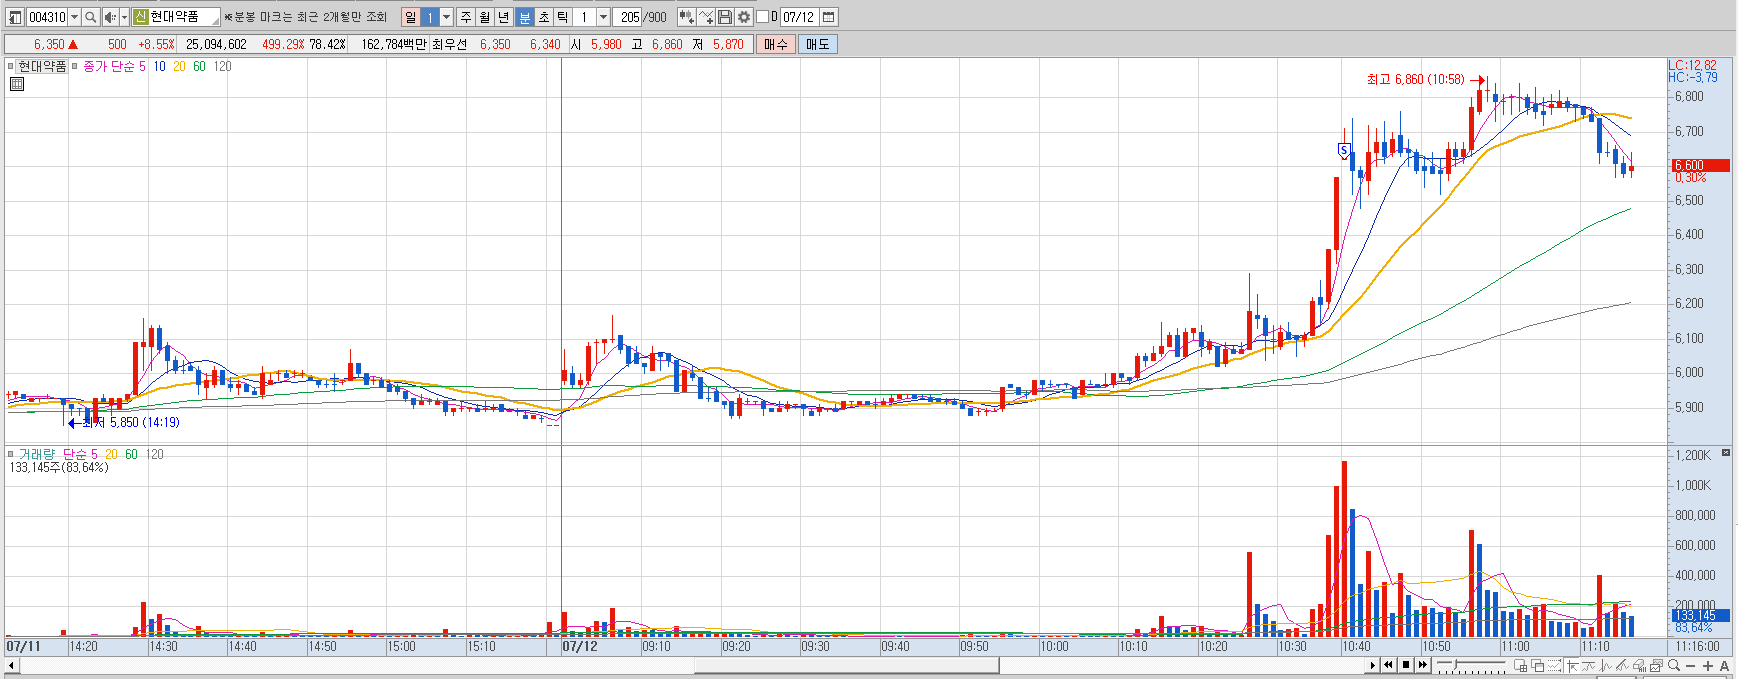Save chart with floppy disk icon
The image size is (1738, 679).
(725, 17)
